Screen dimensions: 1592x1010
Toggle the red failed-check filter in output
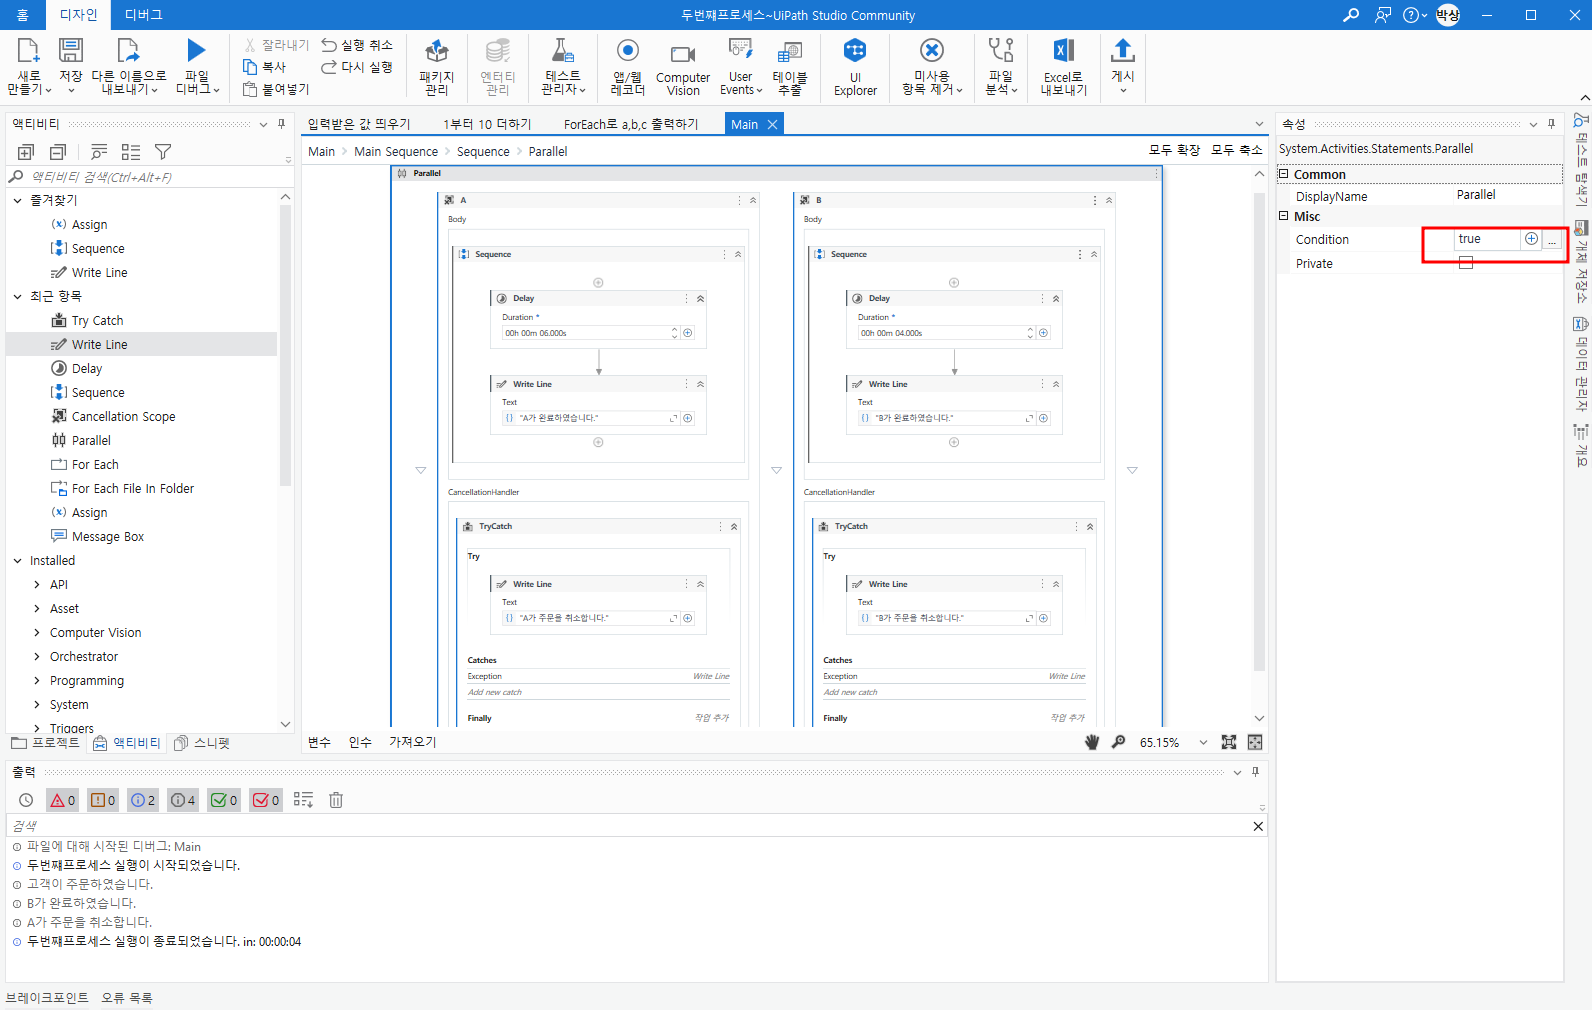(266, 800)
